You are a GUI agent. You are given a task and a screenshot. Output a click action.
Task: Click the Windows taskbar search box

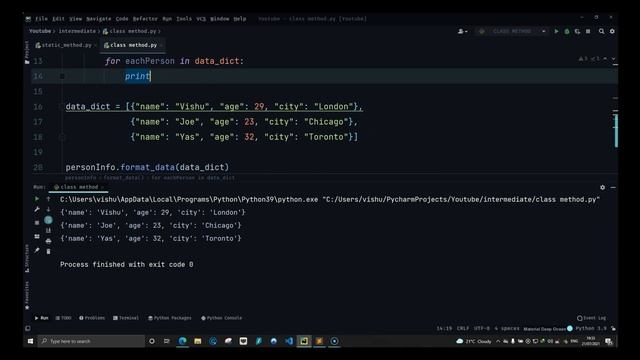[91, 341]
